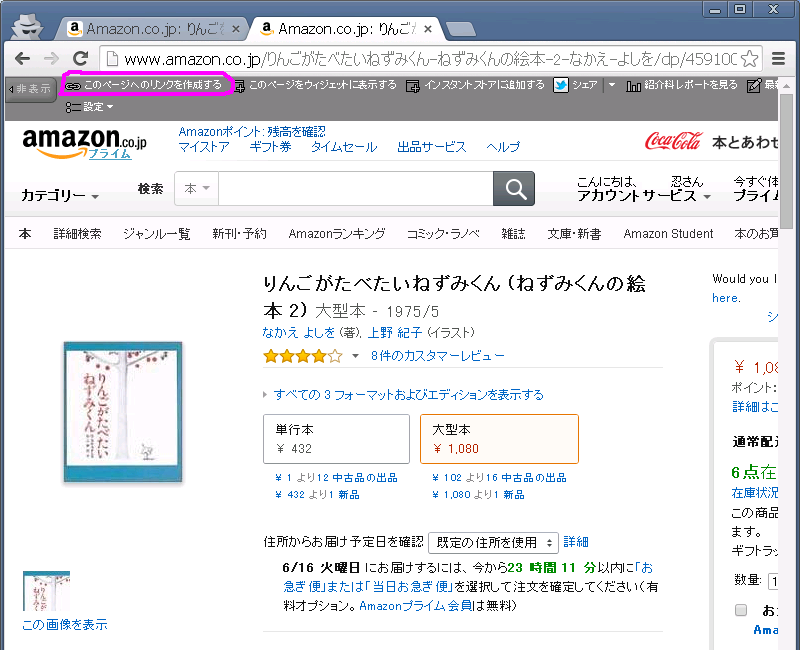Viewport: 800px width, 650px height.
Task: Open the 設定 dropdown in associate bar
Action: [x=89, y=107]
